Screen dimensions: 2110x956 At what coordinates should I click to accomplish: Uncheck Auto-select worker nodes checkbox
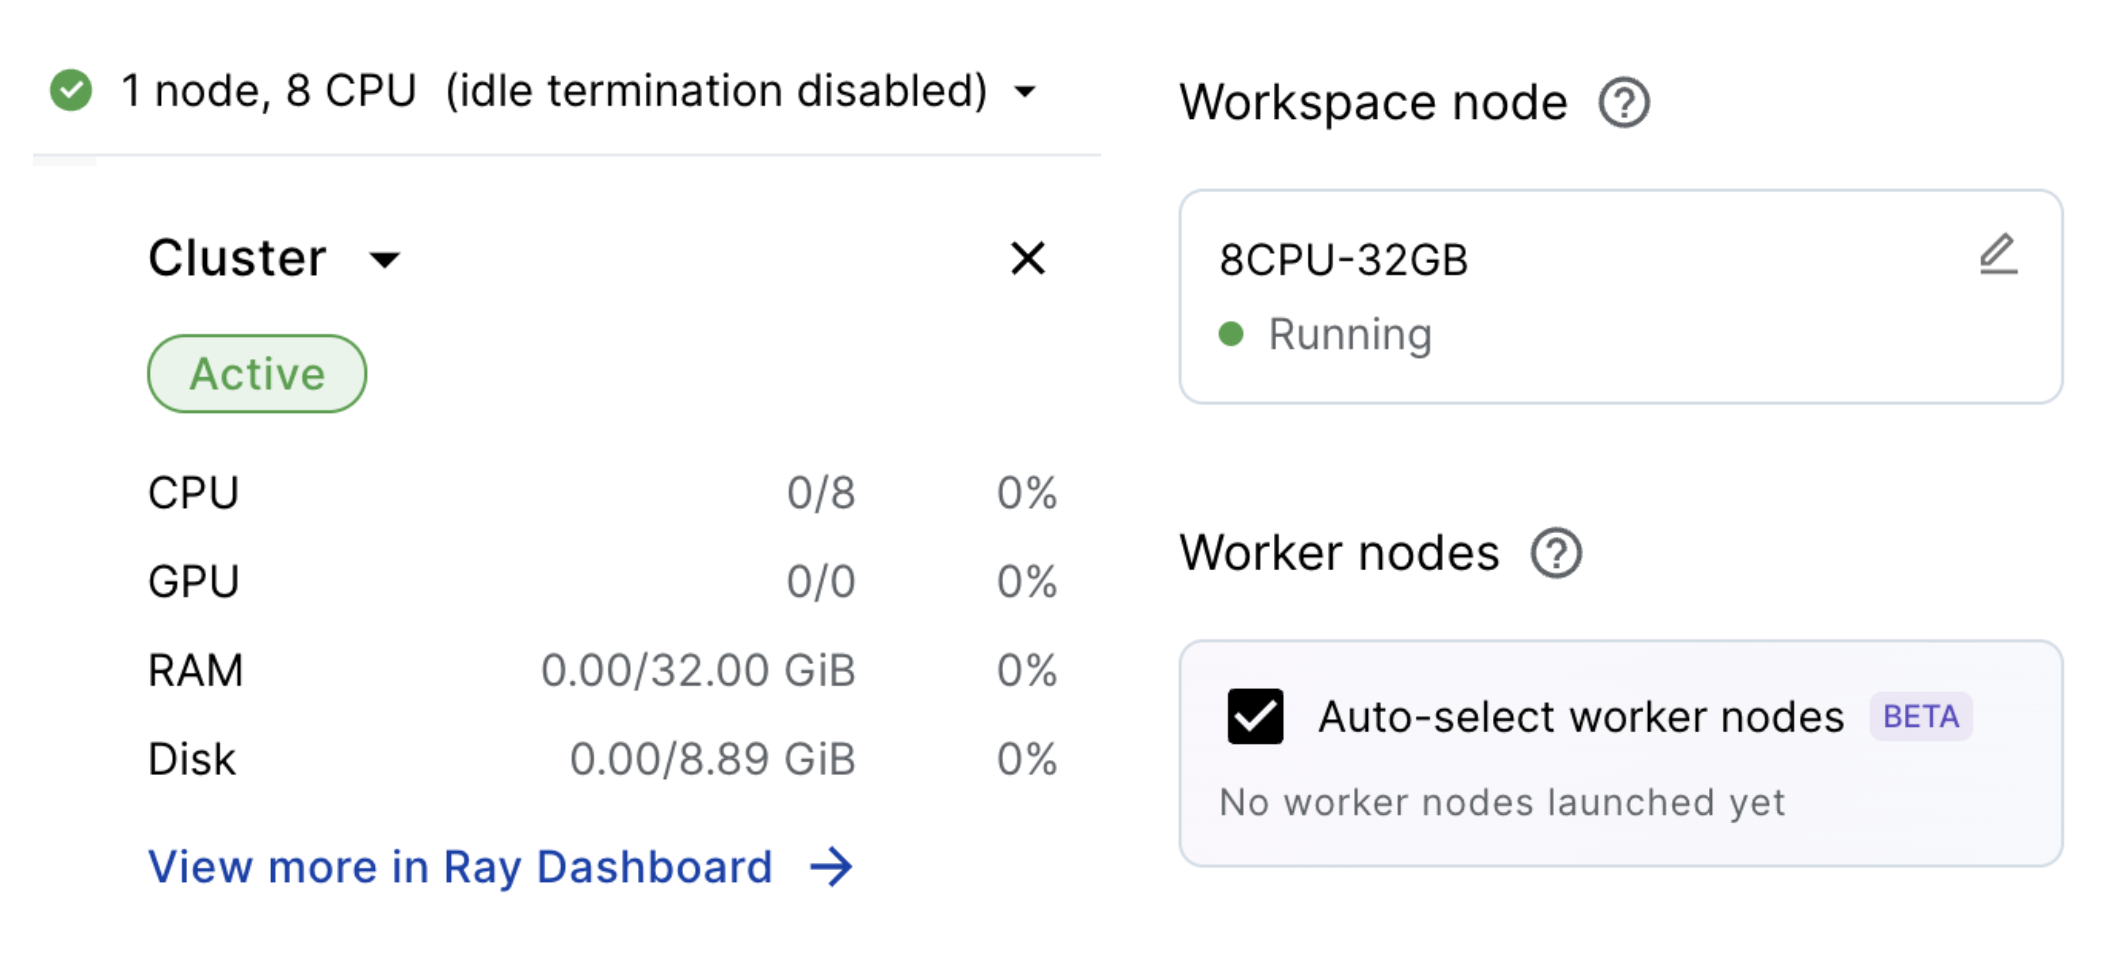[x=1255, y=717]
